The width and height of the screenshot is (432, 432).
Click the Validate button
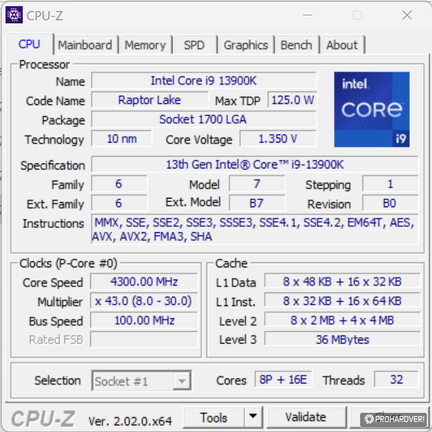[306, 417]
